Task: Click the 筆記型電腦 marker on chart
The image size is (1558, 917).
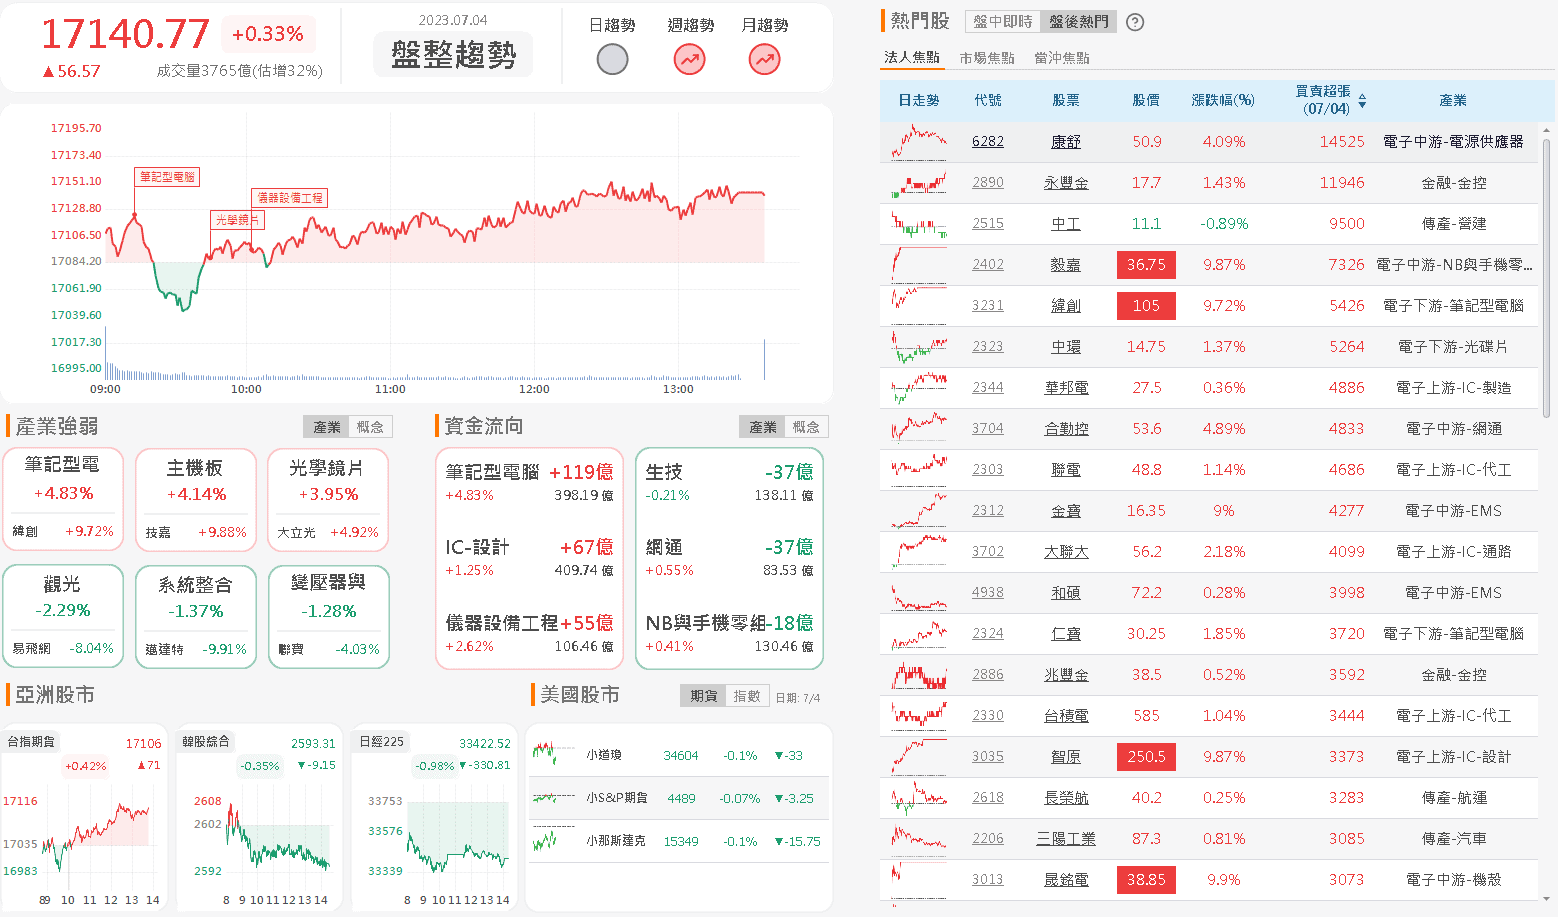Action: click(167, 177)
